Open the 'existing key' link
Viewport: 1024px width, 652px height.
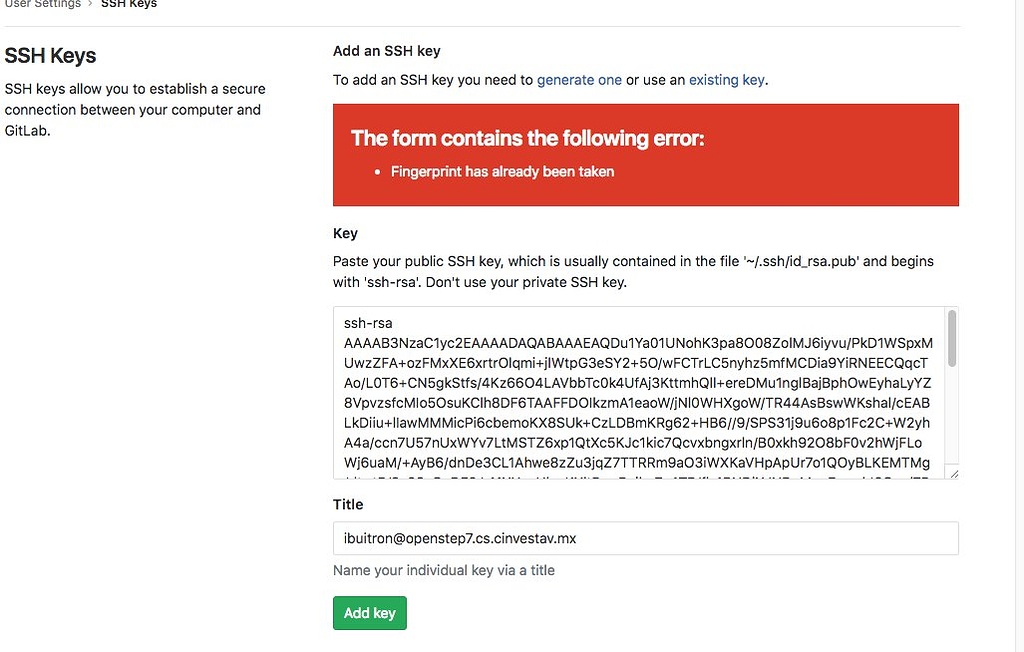[x=726, y=80]
